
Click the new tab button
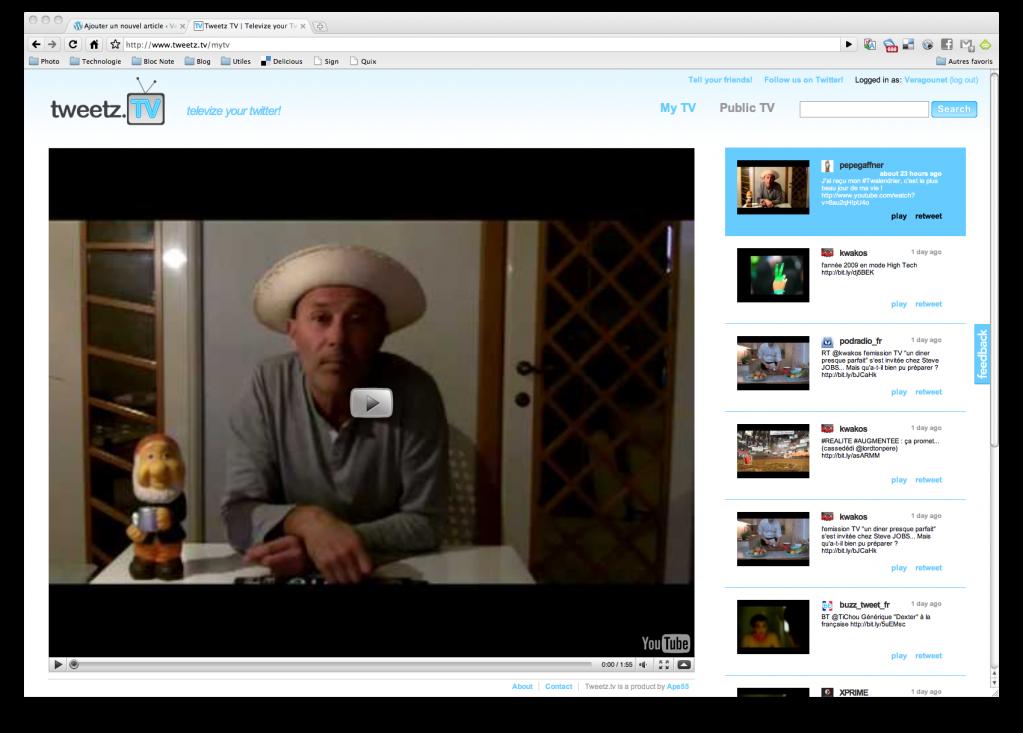tap(320, 26)
